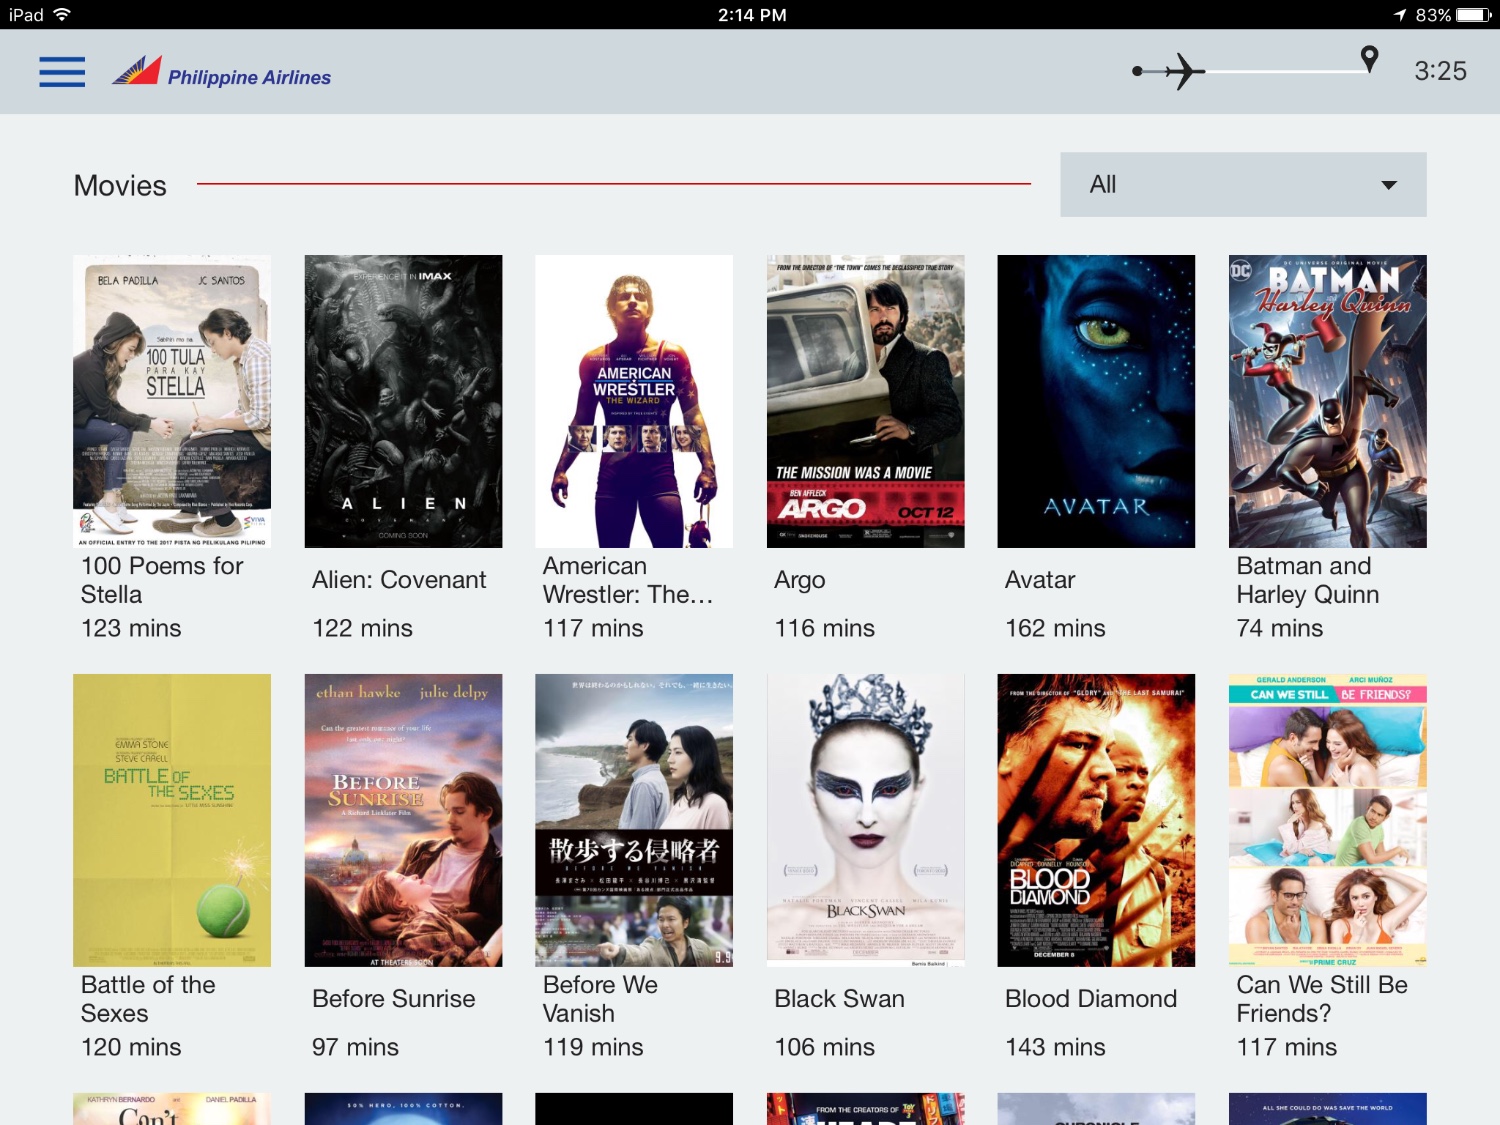The image size is (1500, 1125).
Task: Select the title Alien: Covenant
Action: (399, 580)
